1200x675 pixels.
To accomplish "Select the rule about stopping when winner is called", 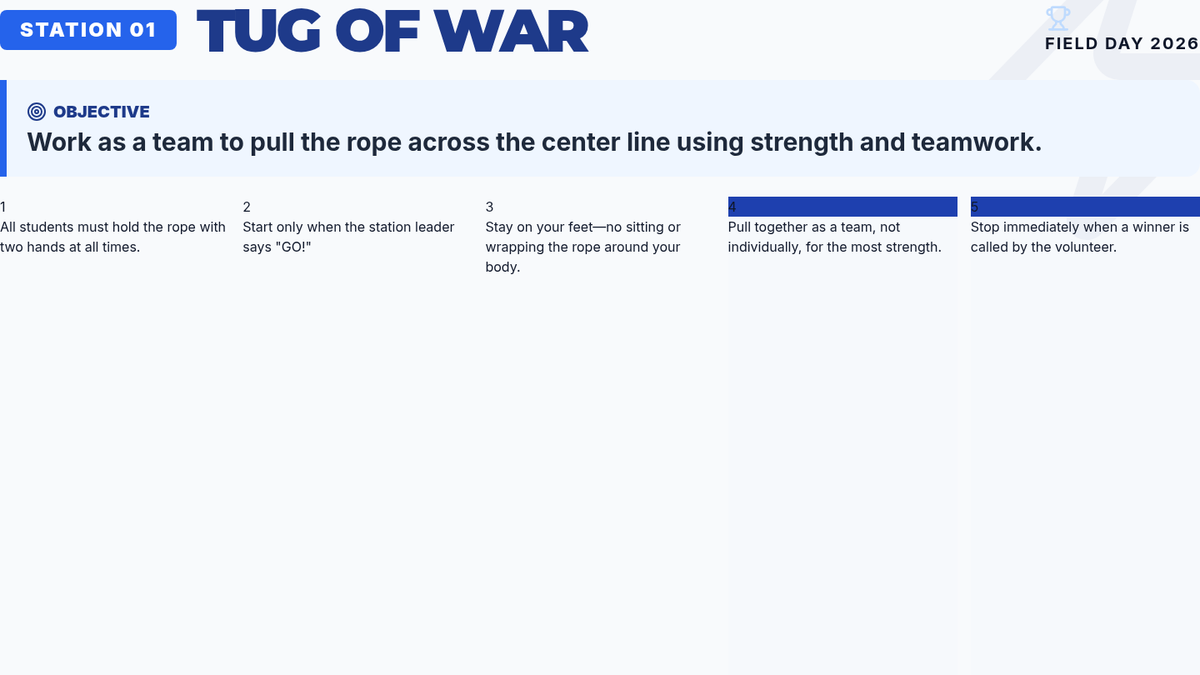I will click(1079, 237).
